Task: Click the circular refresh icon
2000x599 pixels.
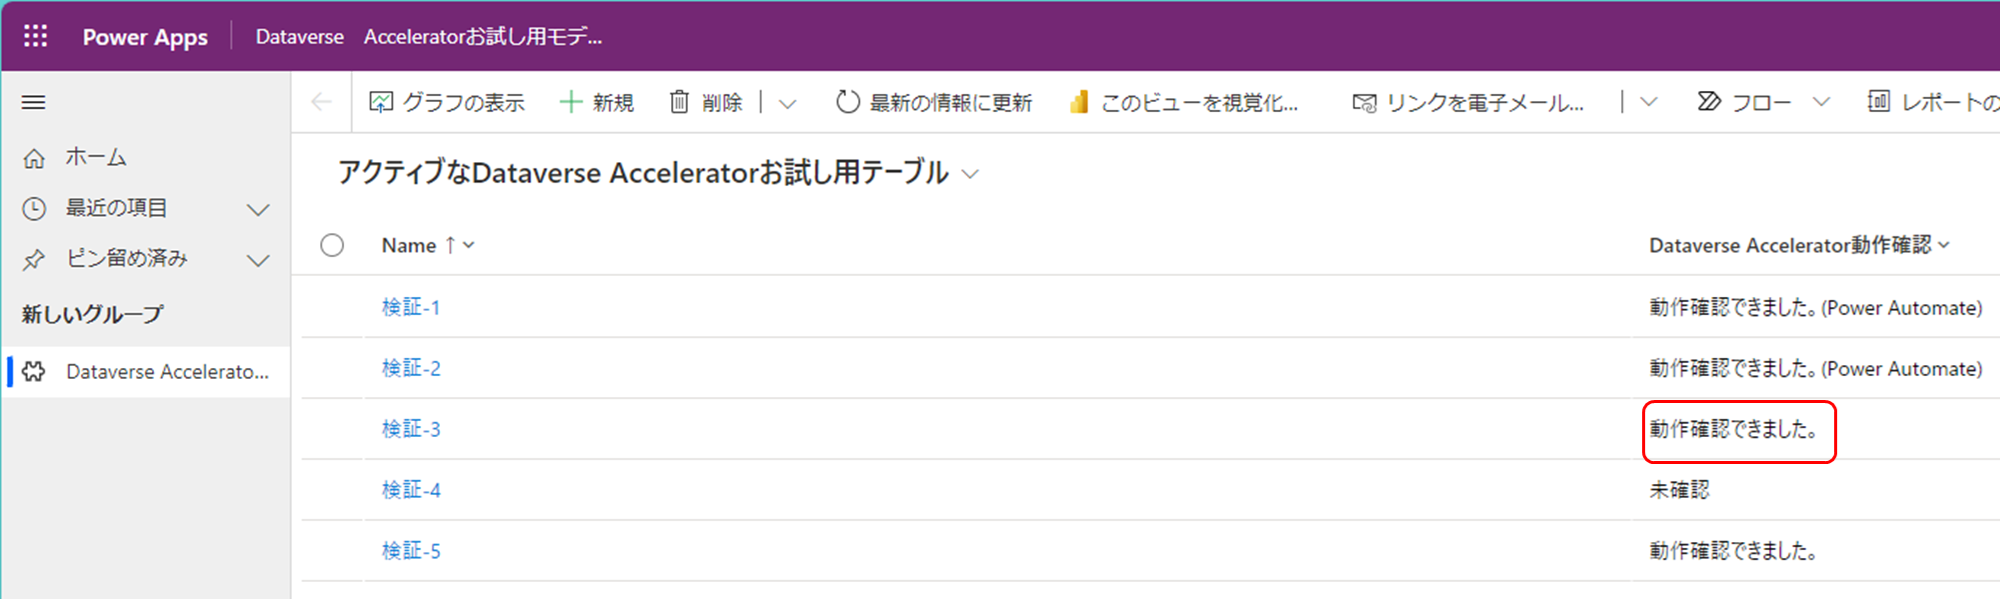Action: pyautogui.click(x=848, y=102)
